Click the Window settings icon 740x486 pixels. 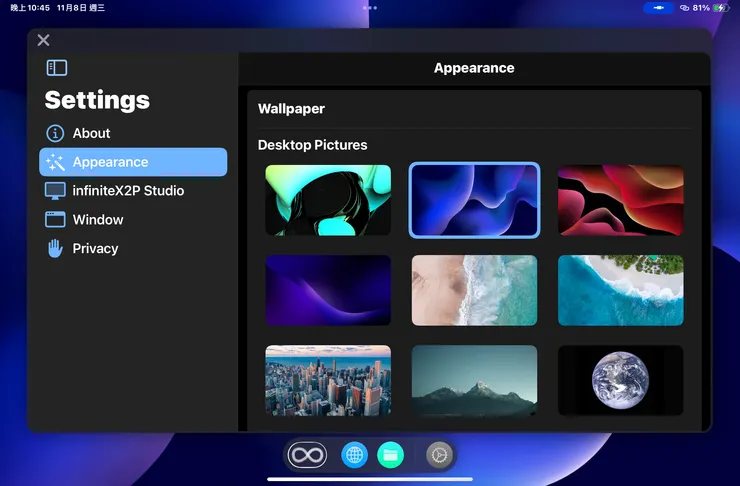[x=55, y=220]
